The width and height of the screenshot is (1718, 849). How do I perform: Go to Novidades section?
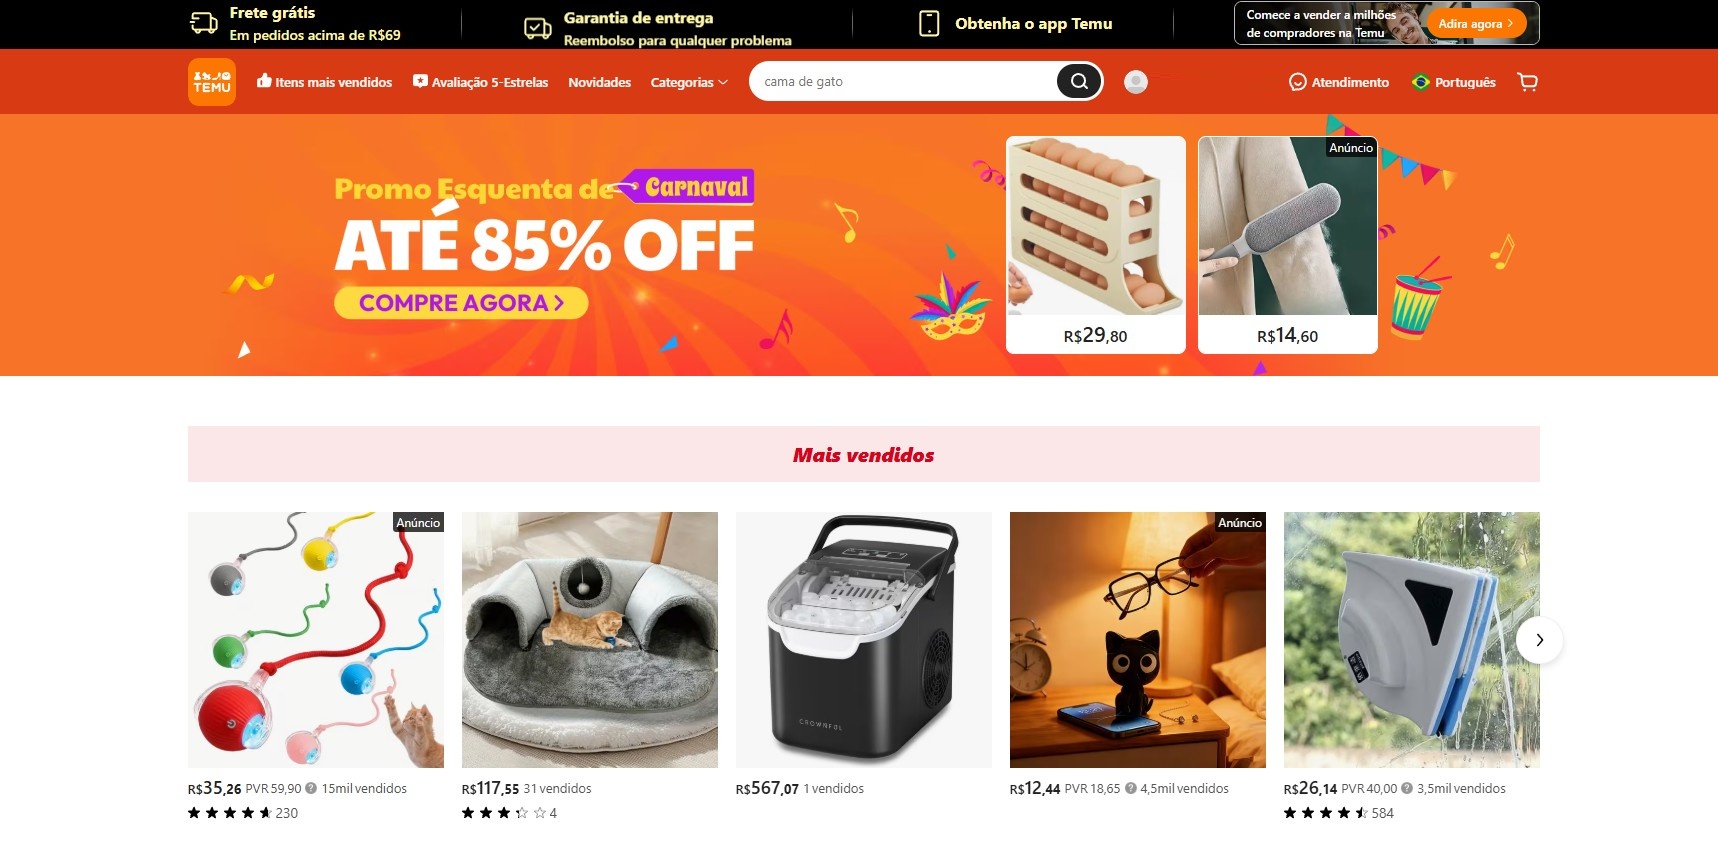point(599,82)
